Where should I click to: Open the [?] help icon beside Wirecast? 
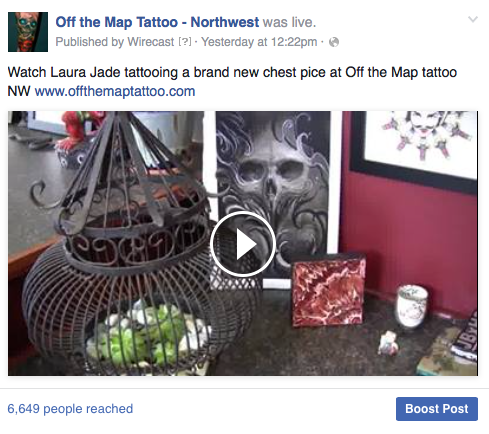185,42
